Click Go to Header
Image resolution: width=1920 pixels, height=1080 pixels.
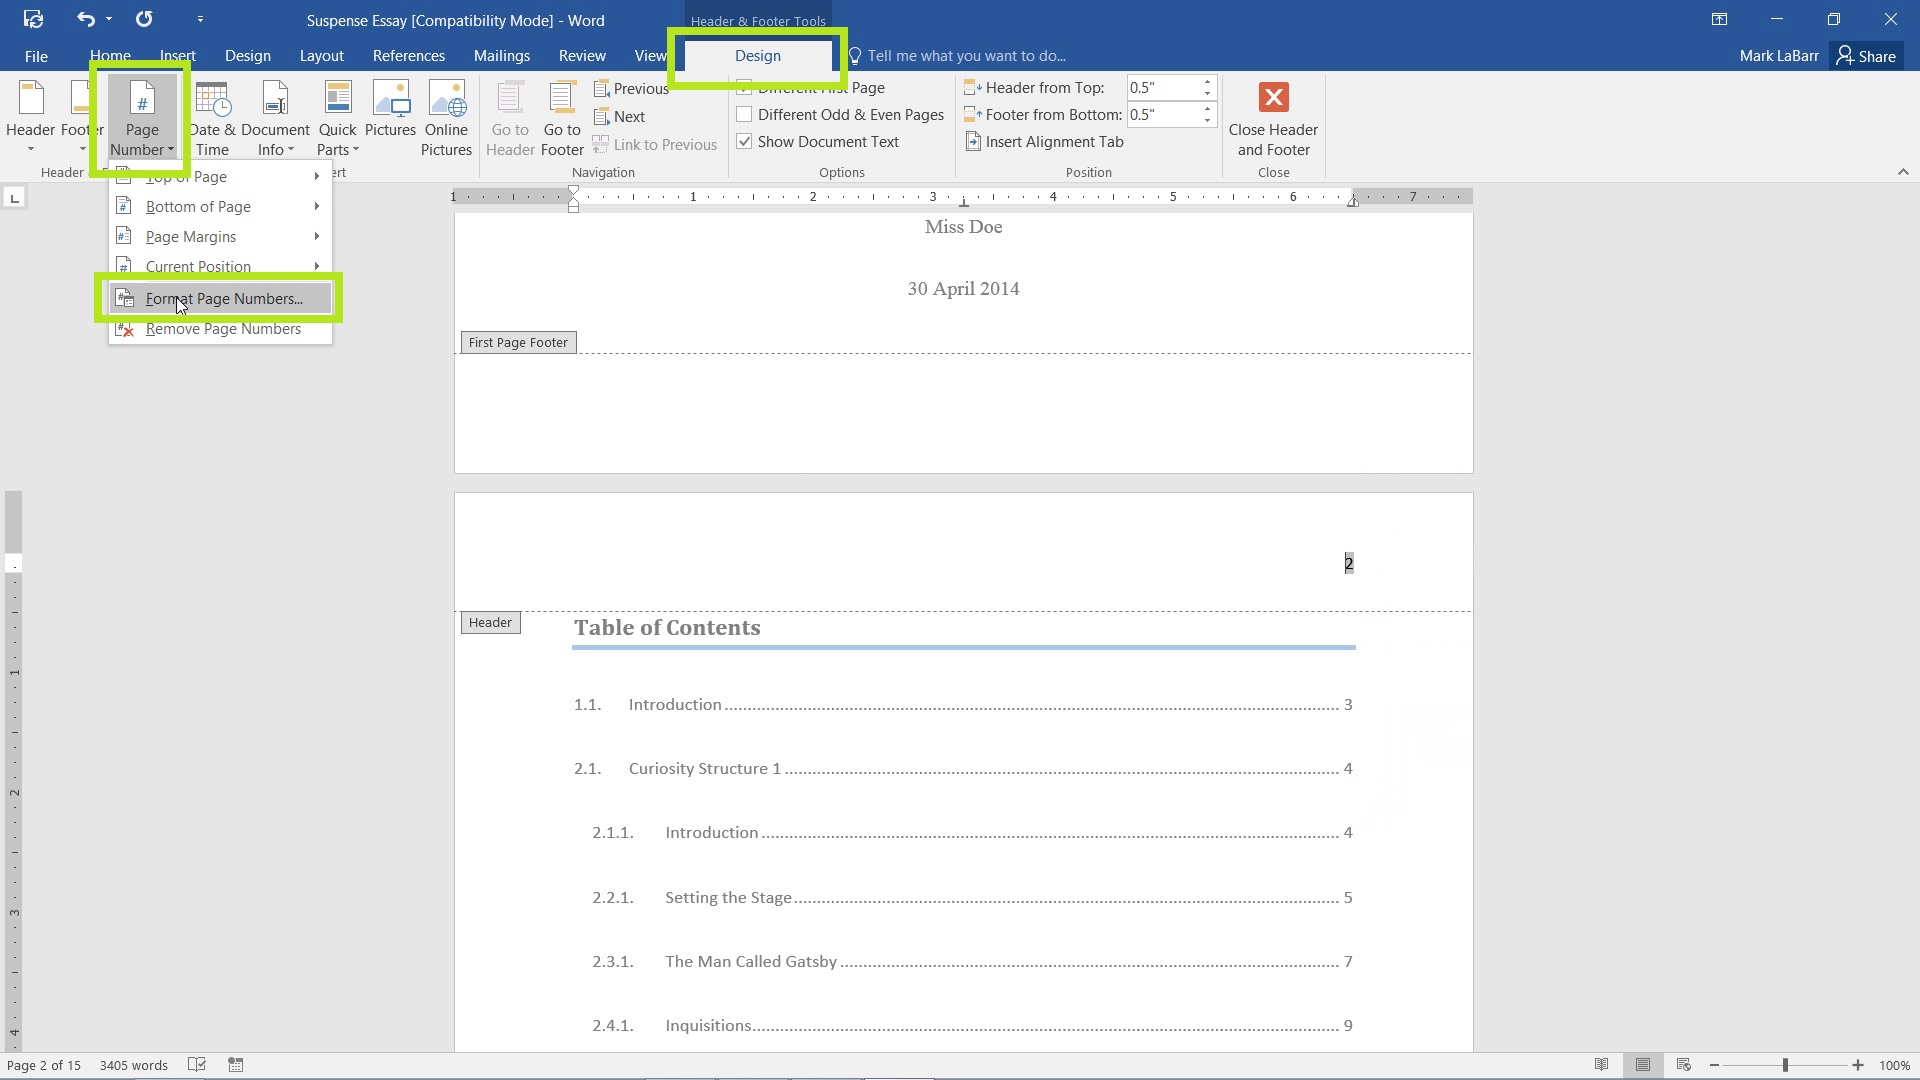(510, 118)
